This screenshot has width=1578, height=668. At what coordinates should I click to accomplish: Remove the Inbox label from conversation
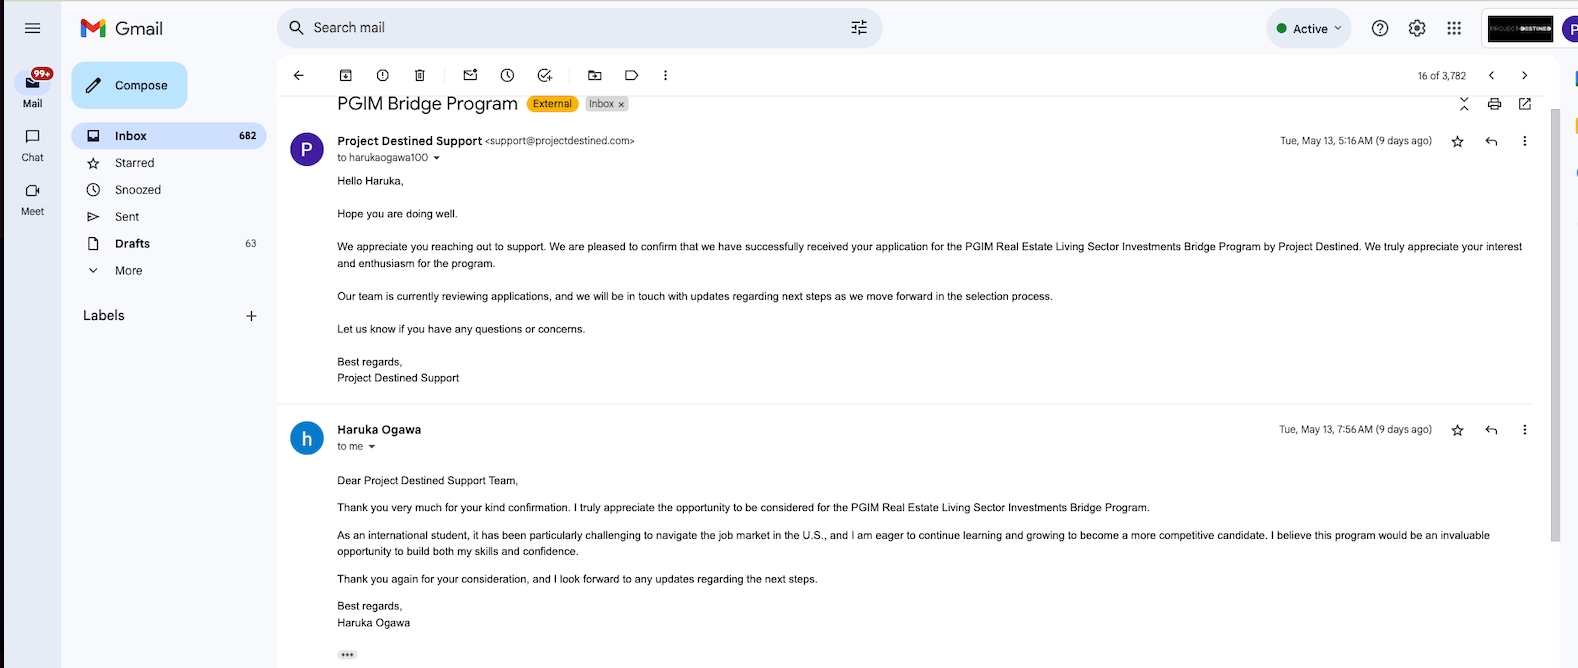621,104
